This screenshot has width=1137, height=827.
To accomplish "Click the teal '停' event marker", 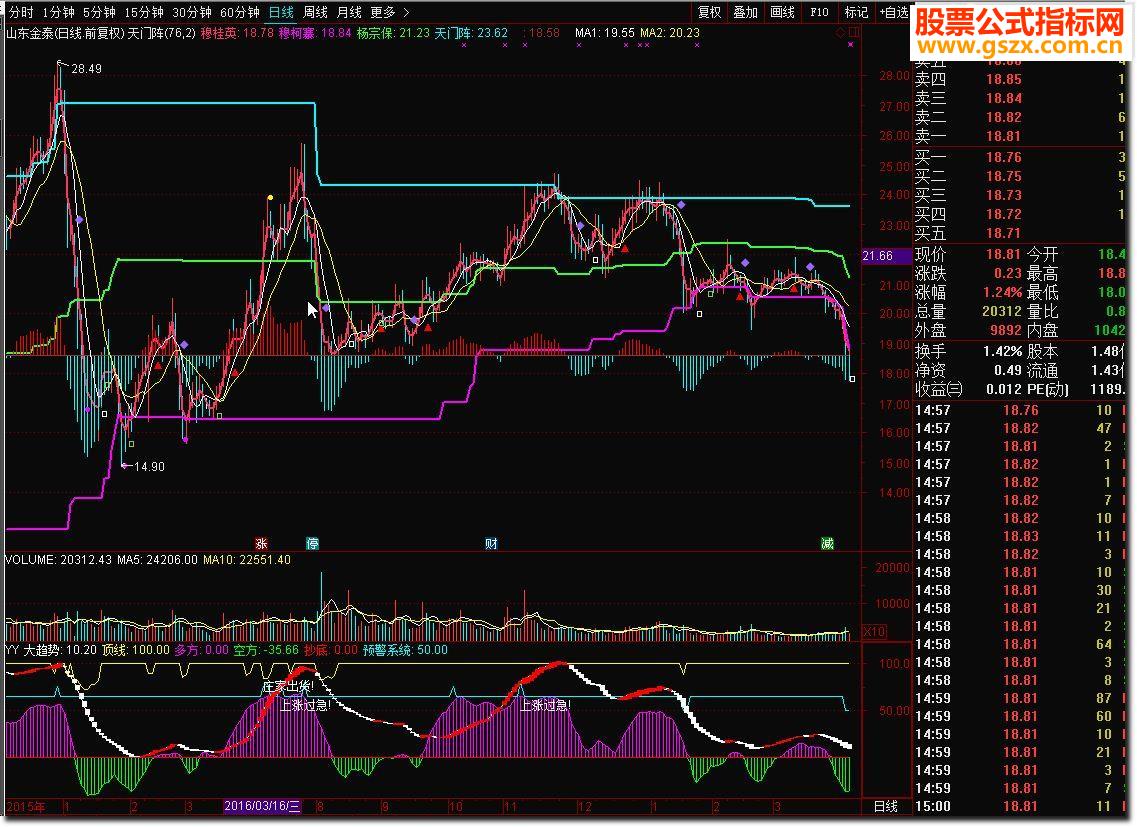I will click(x=313, y=543).
